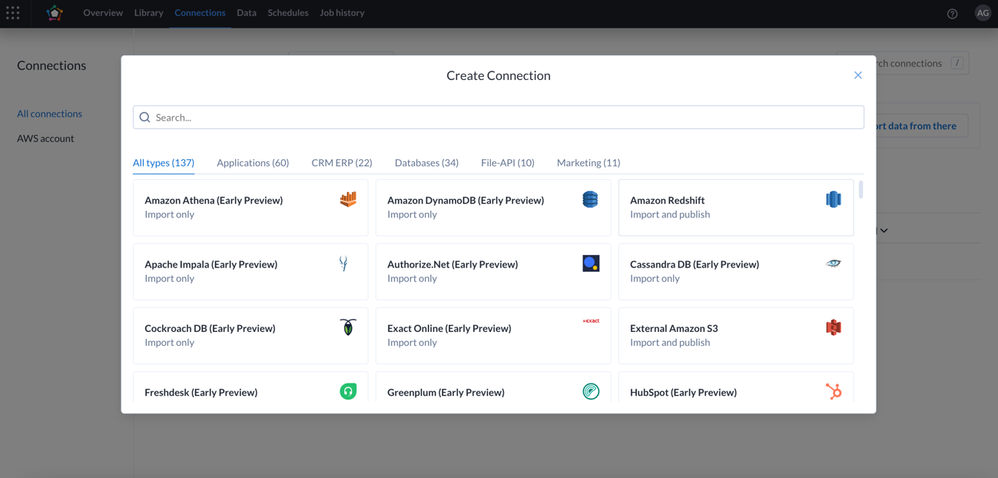
Task: Choose the Exact Online (Early Preview) name
Action: tap(449, 328)
